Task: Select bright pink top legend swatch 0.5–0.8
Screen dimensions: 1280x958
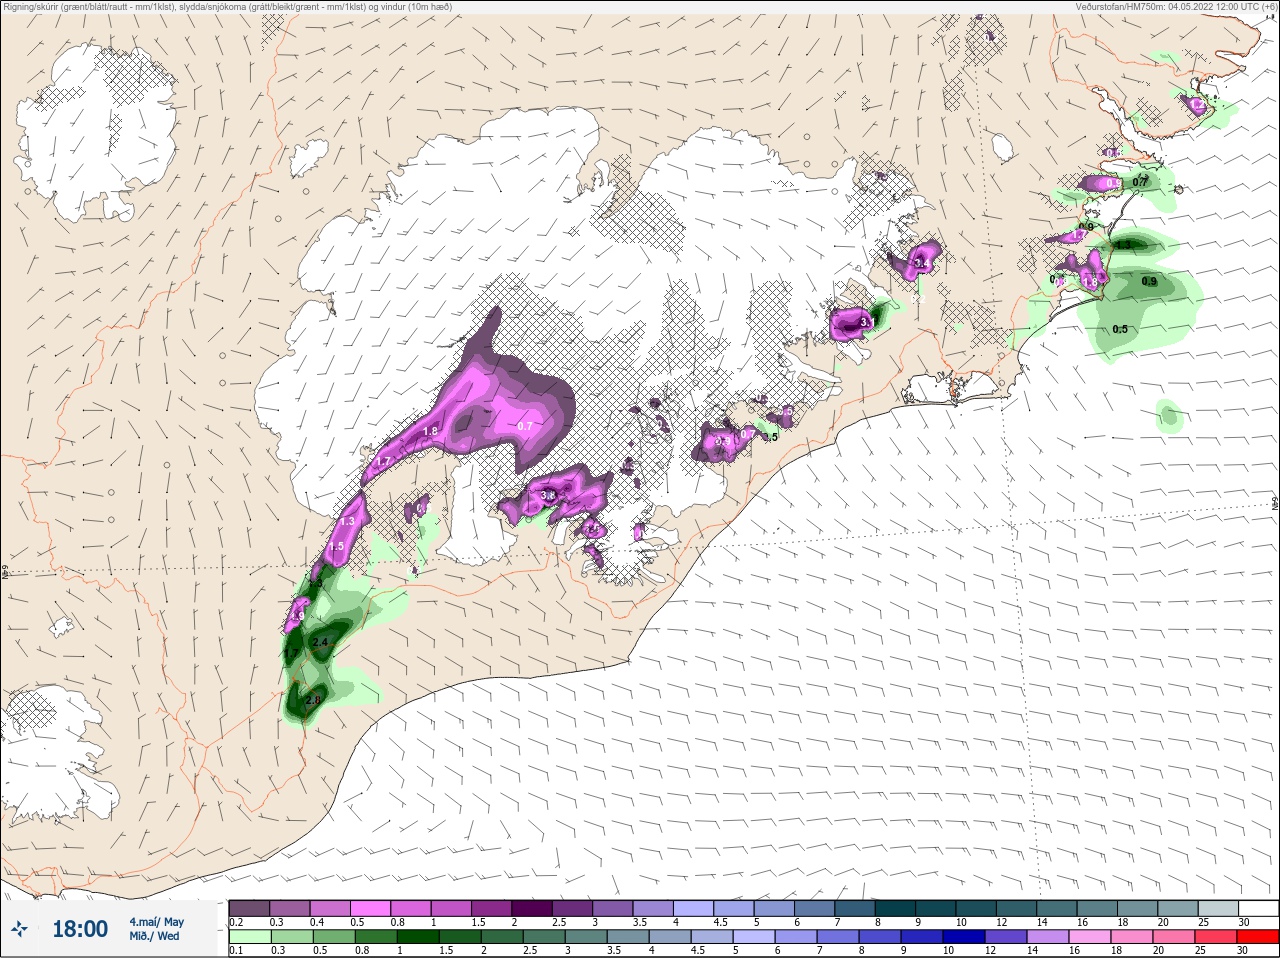Action: 370,908
